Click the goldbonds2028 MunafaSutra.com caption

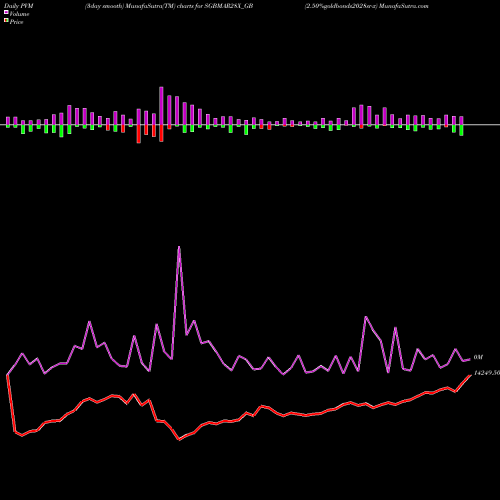point(366,6)
